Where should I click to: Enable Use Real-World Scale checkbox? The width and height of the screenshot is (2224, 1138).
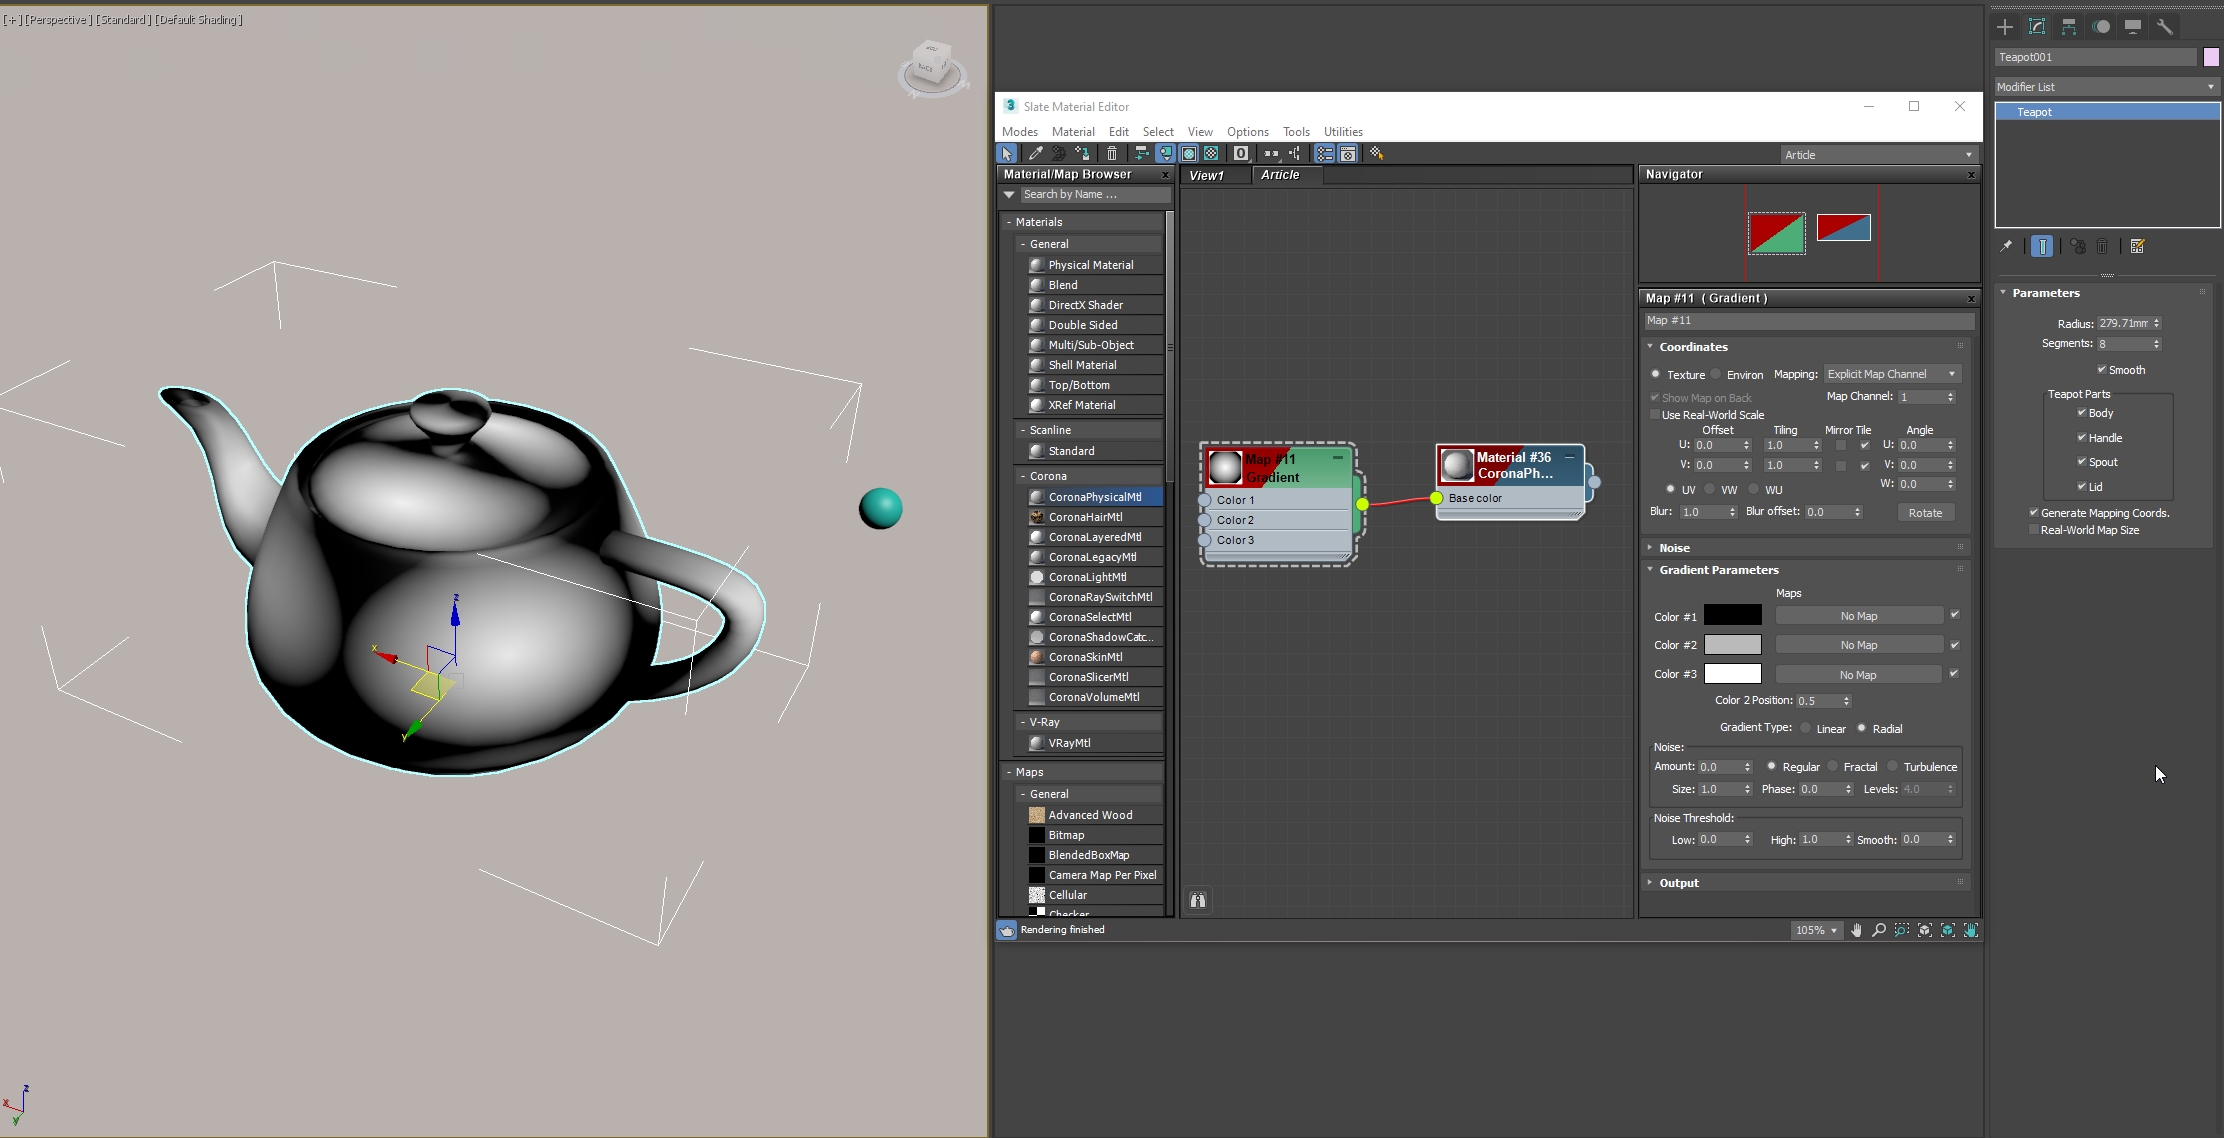(x=1655, y=415)
